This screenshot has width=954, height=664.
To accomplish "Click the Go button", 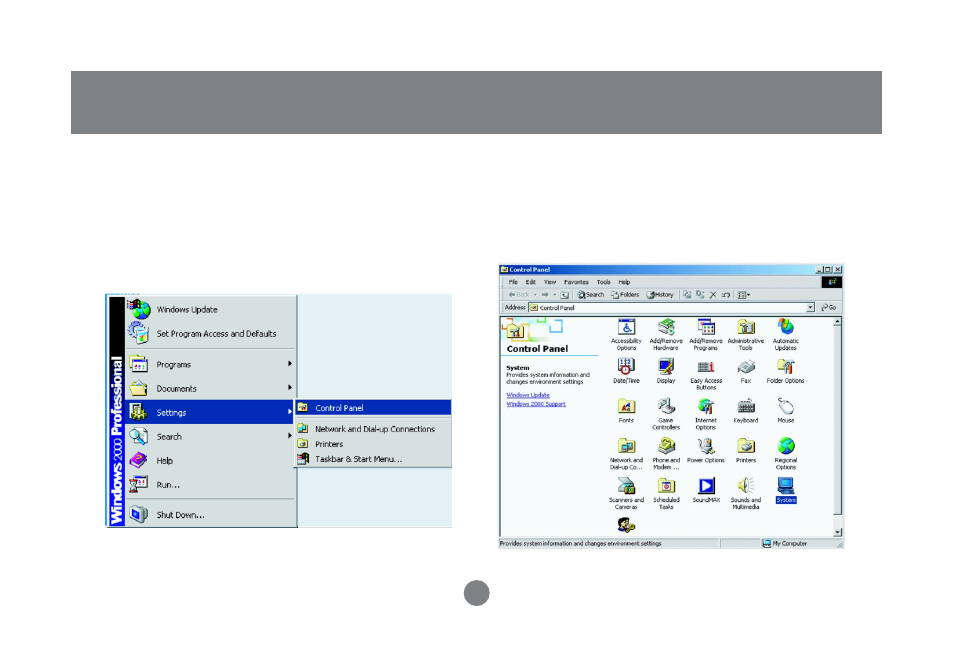I will pyautogui.click(x=829, y=308).
